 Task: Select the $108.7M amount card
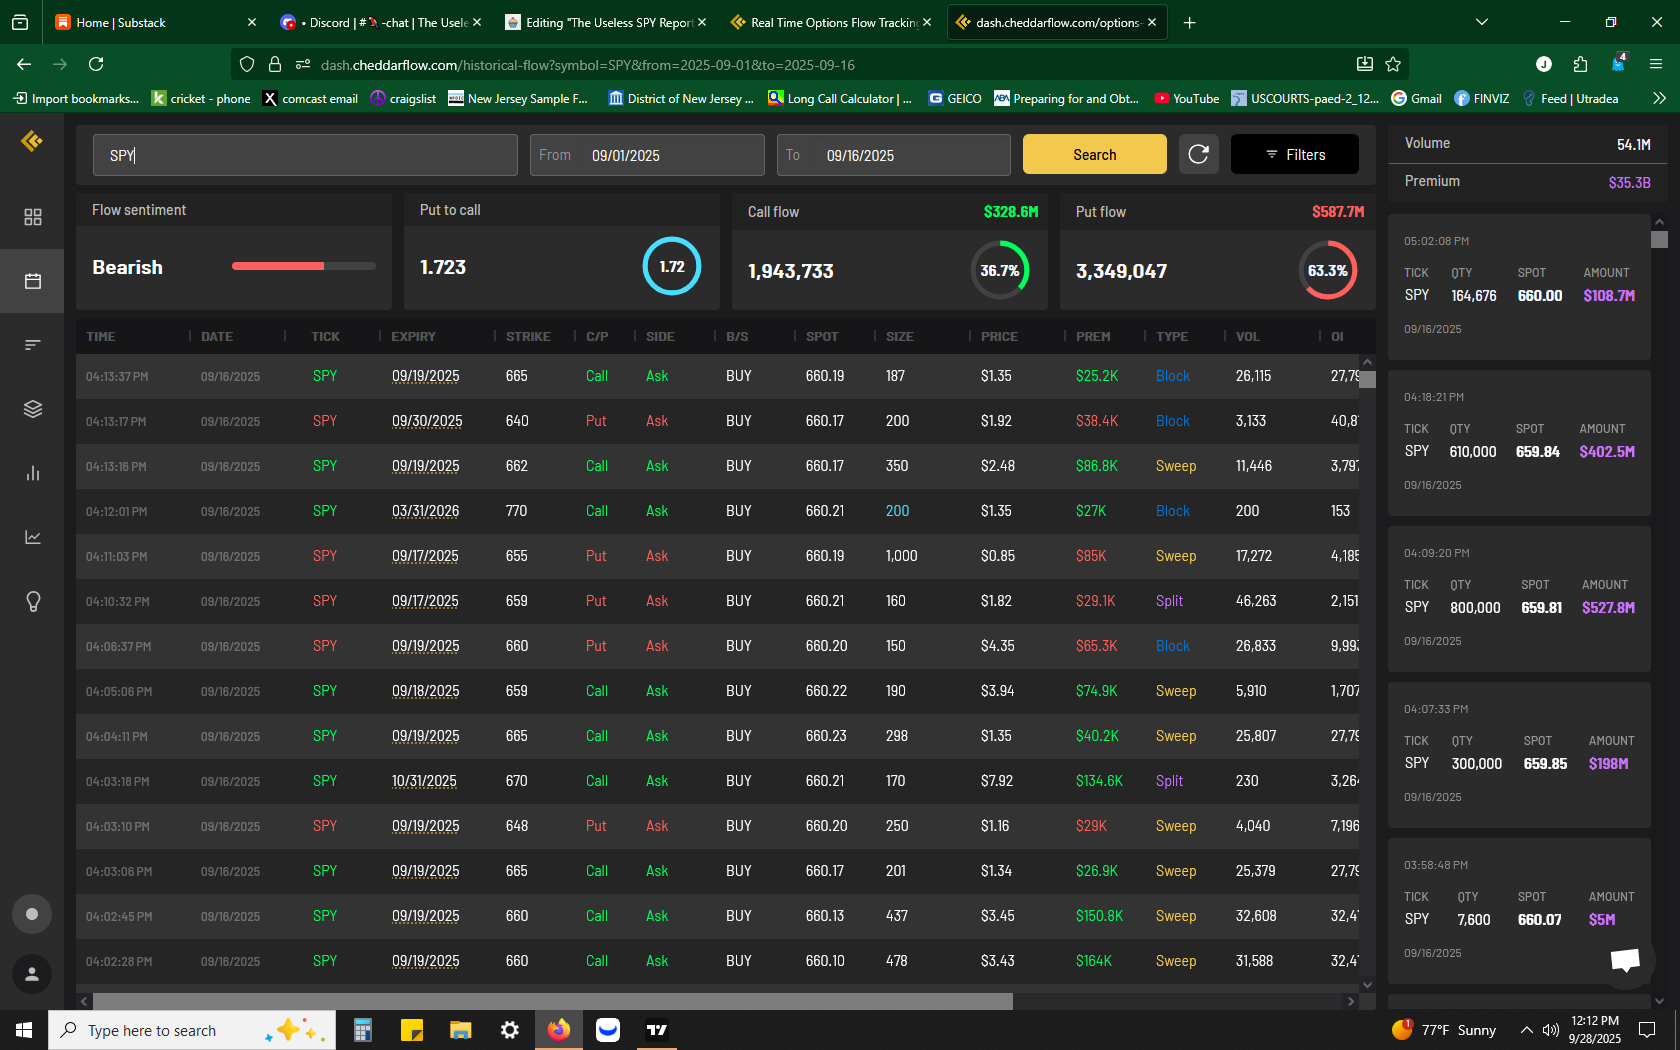pyautogui.click(x=1519, y=287)
